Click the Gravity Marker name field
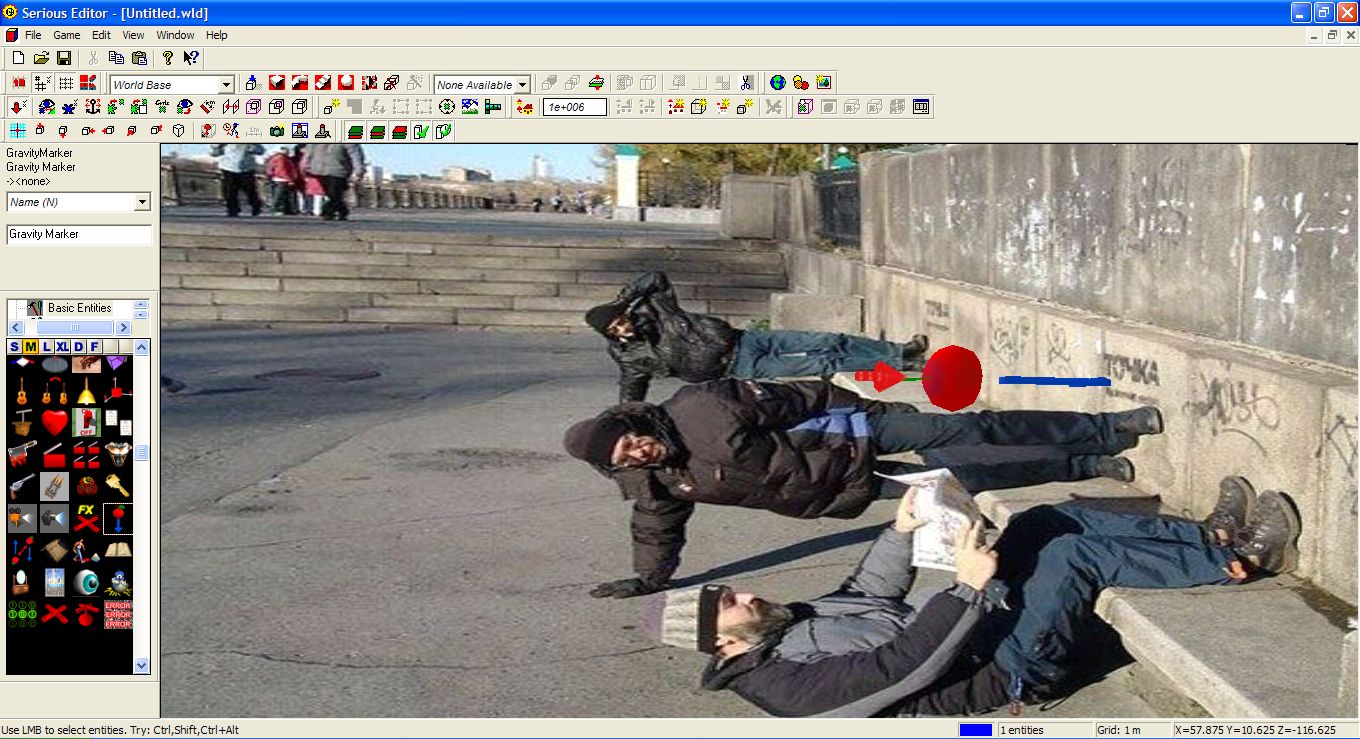This screenshot has width=1360, height=739. pyautogui.click(x=79, y=234)
